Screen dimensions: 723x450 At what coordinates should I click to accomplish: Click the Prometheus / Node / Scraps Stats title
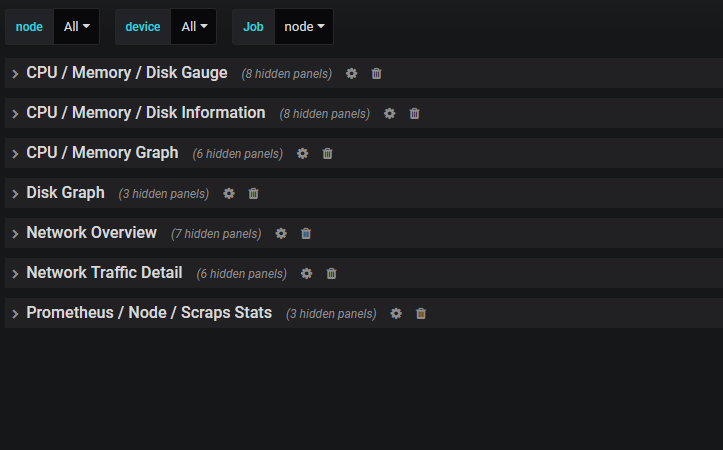149,313
